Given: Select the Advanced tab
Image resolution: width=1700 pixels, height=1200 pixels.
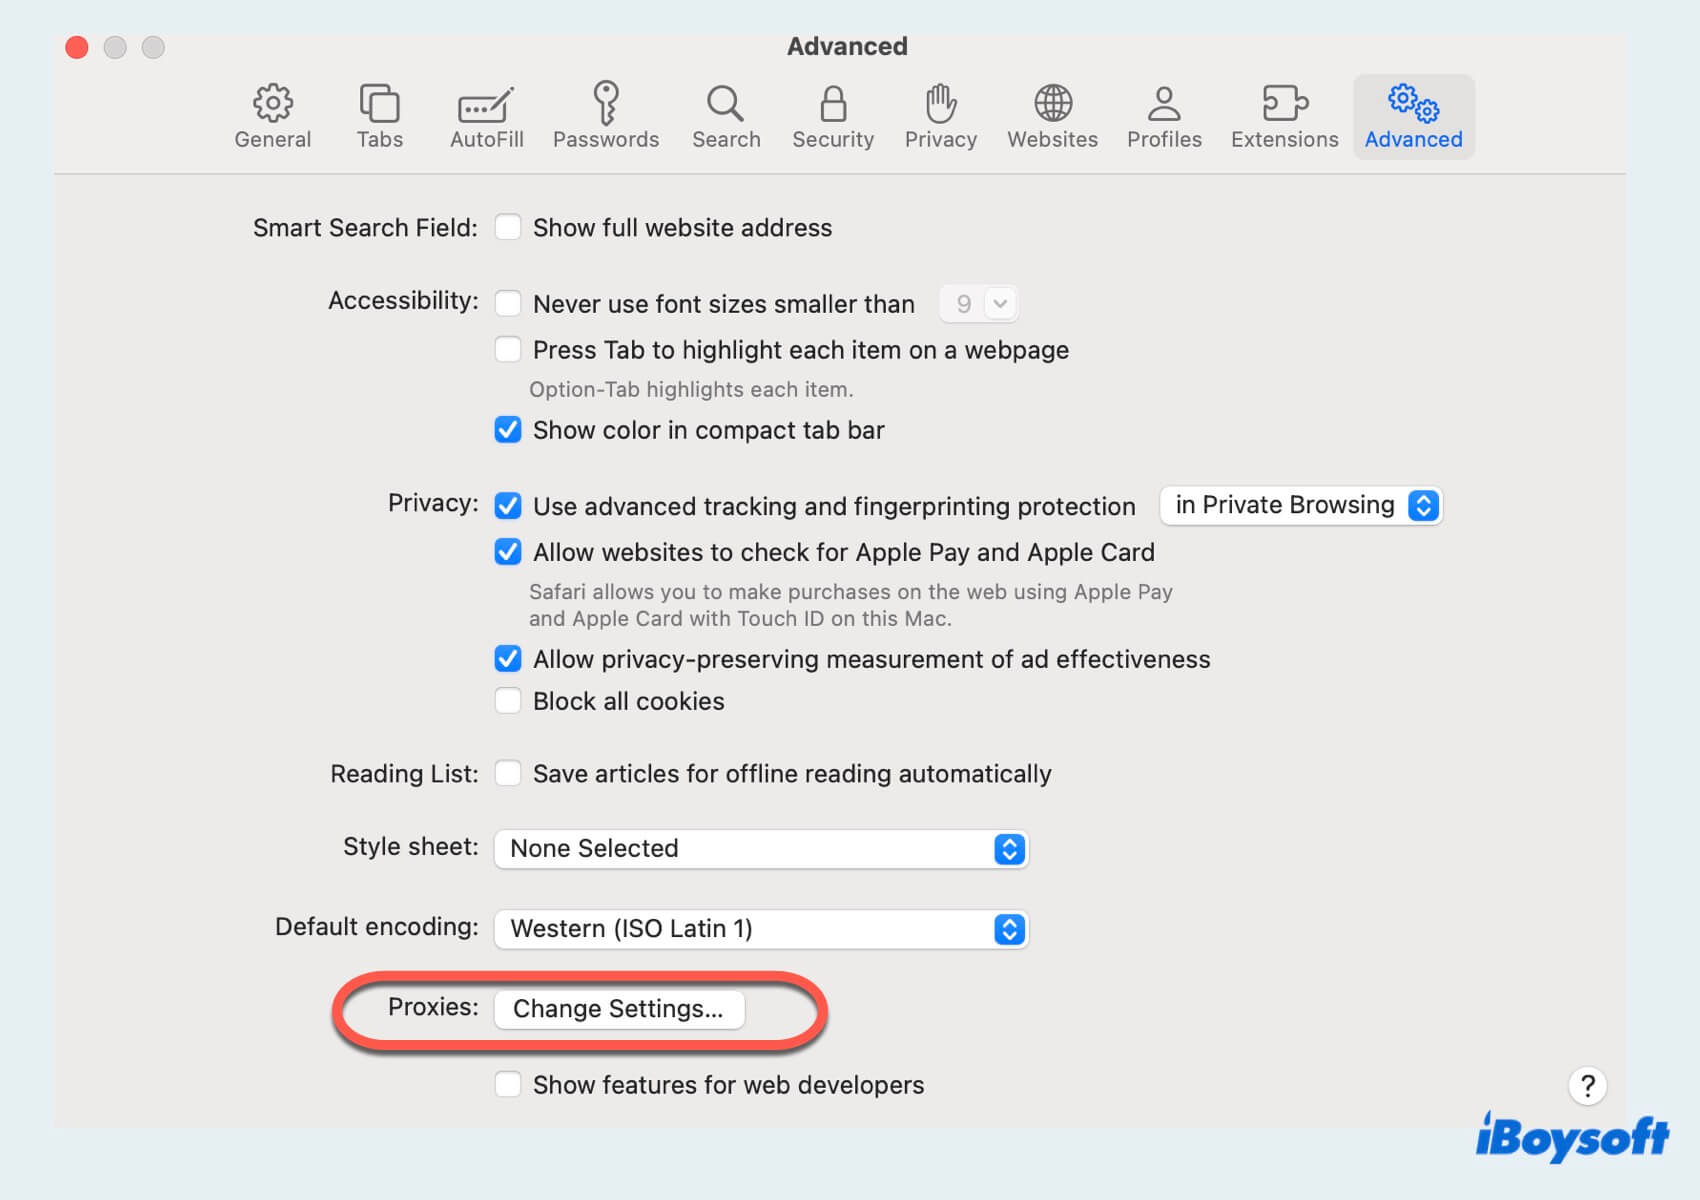Looking at the screenshot, I should (x=1413, y=115).
